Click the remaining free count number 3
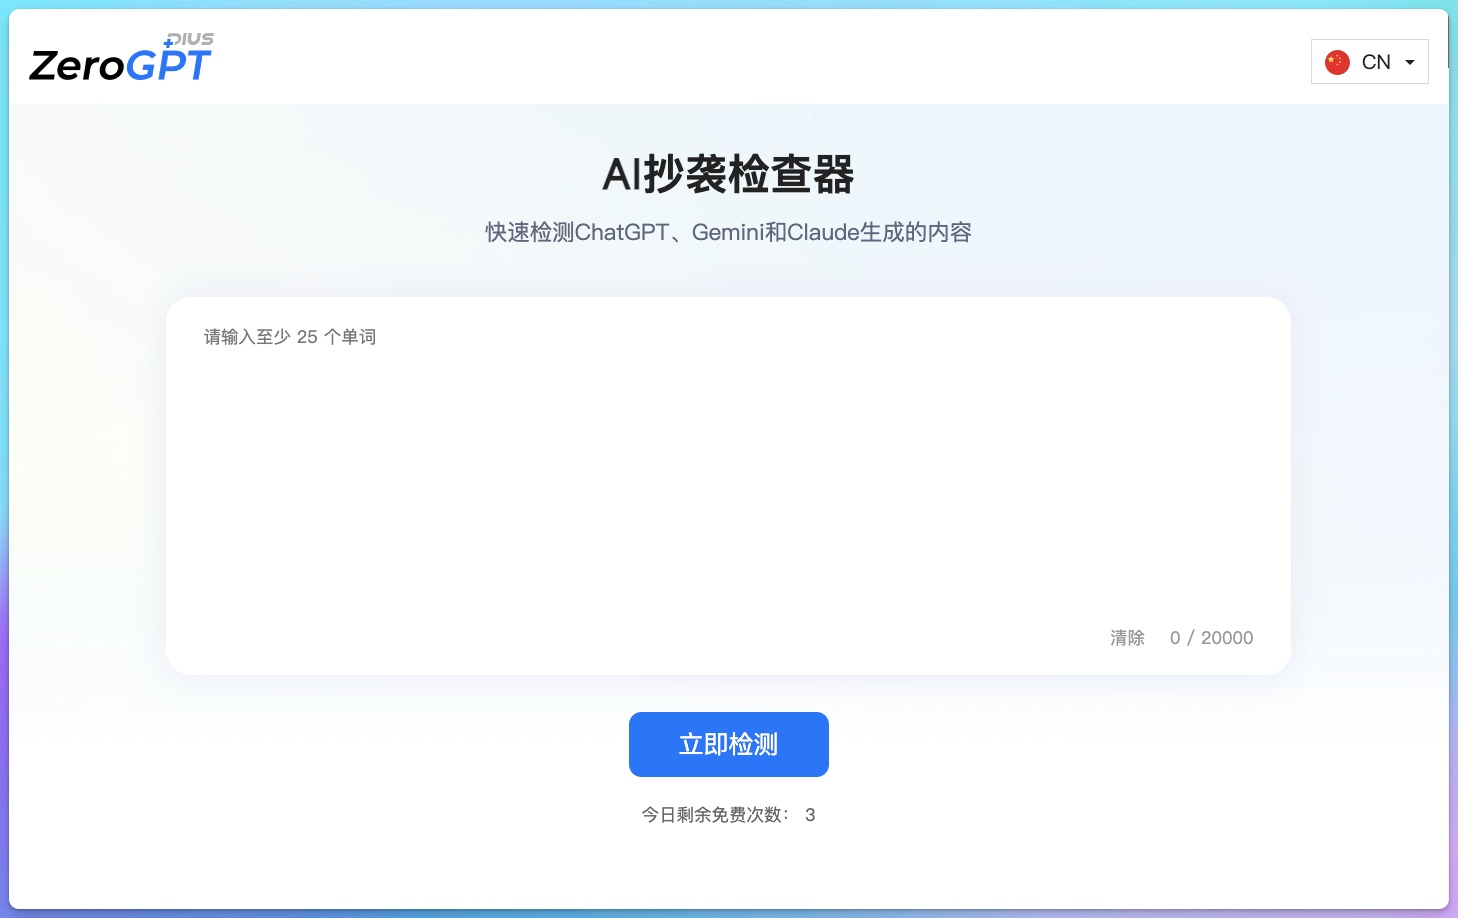This screenshot has height=918, width=1458. pos(810,815)
